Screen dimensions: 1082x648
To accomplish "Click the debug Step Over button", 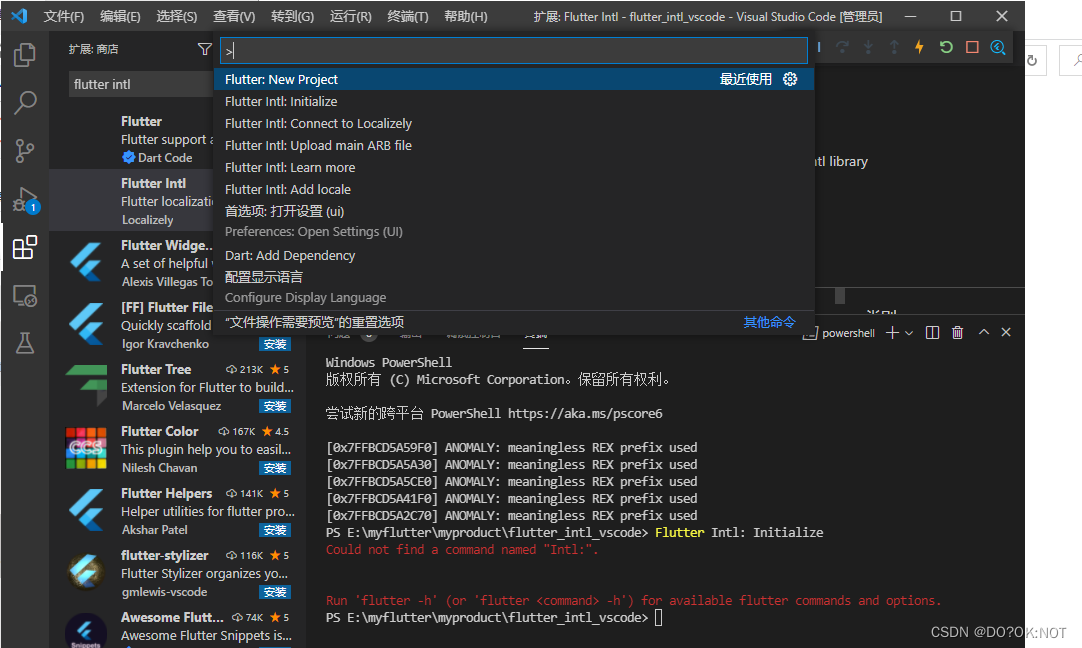I will coord(842,47).
